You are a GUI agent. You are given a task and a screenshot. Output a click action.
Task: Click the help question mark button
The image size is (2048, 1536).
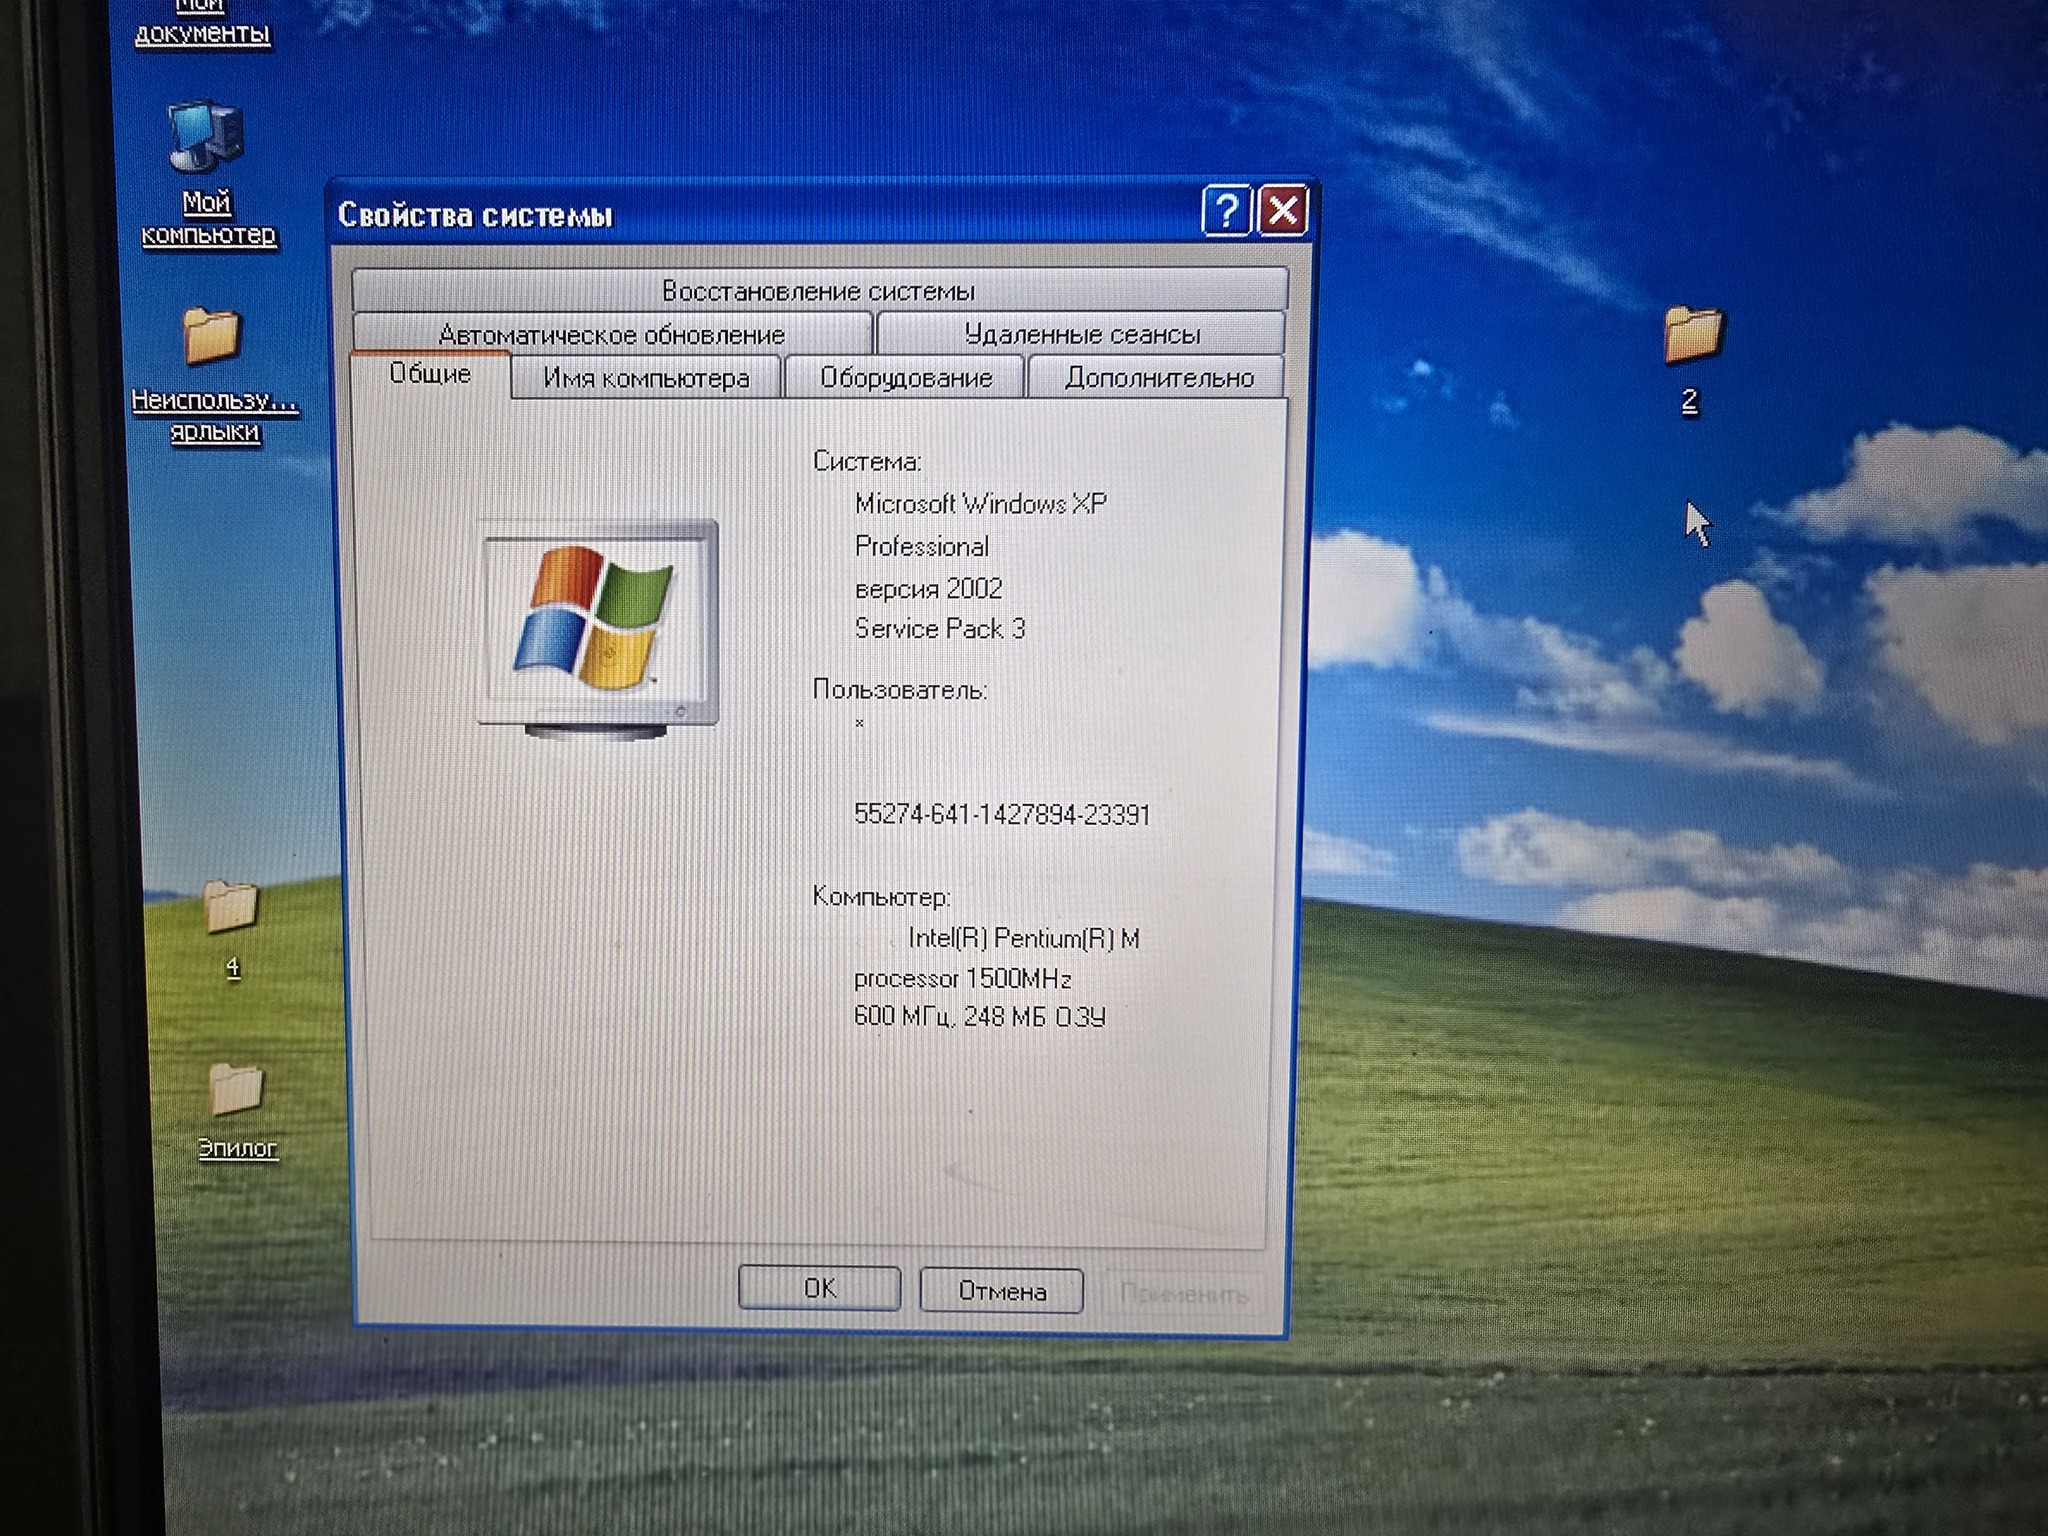[x=1226, y=211]
